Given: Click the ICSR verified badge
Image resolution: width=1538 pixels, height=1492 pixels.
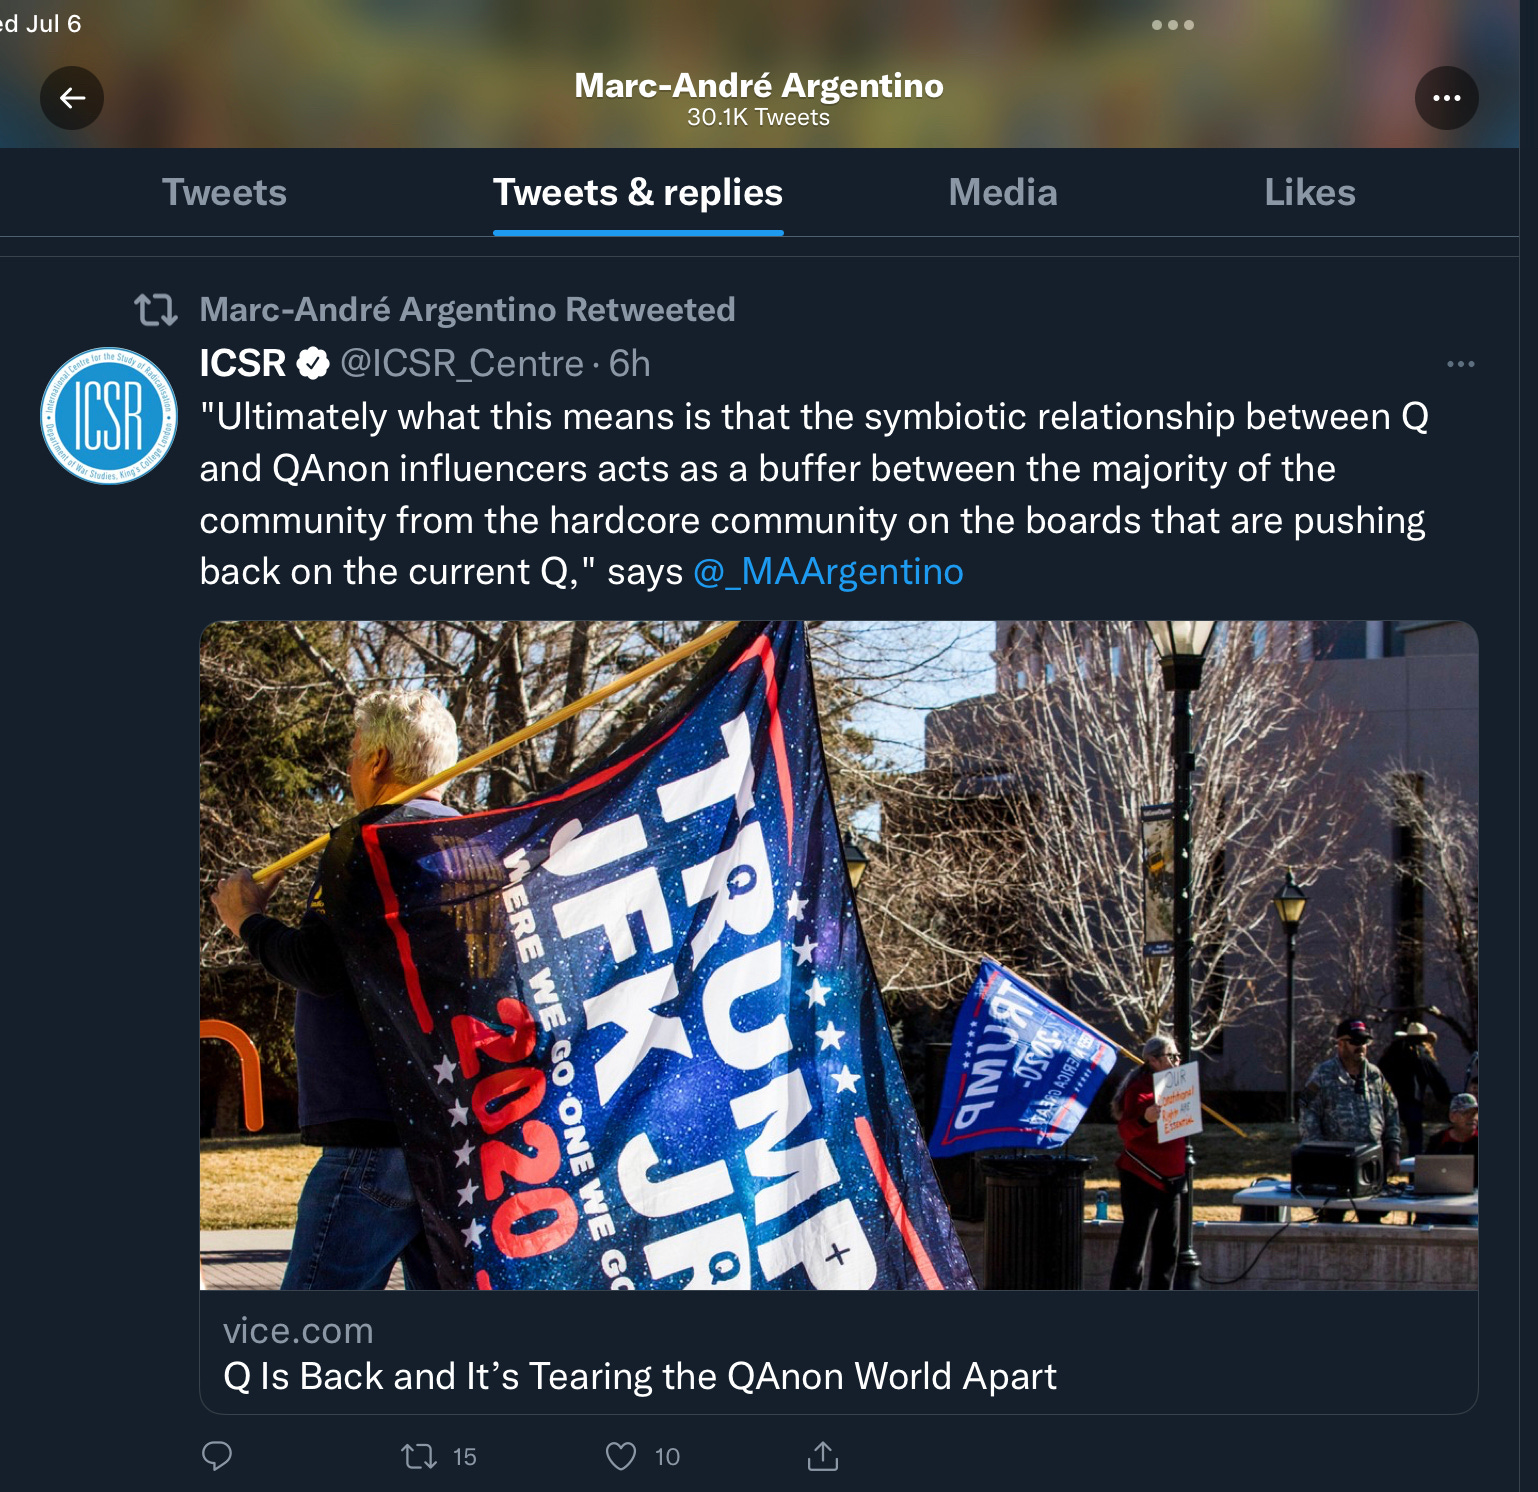Looking at the screenshot, I should pos(314,364).
